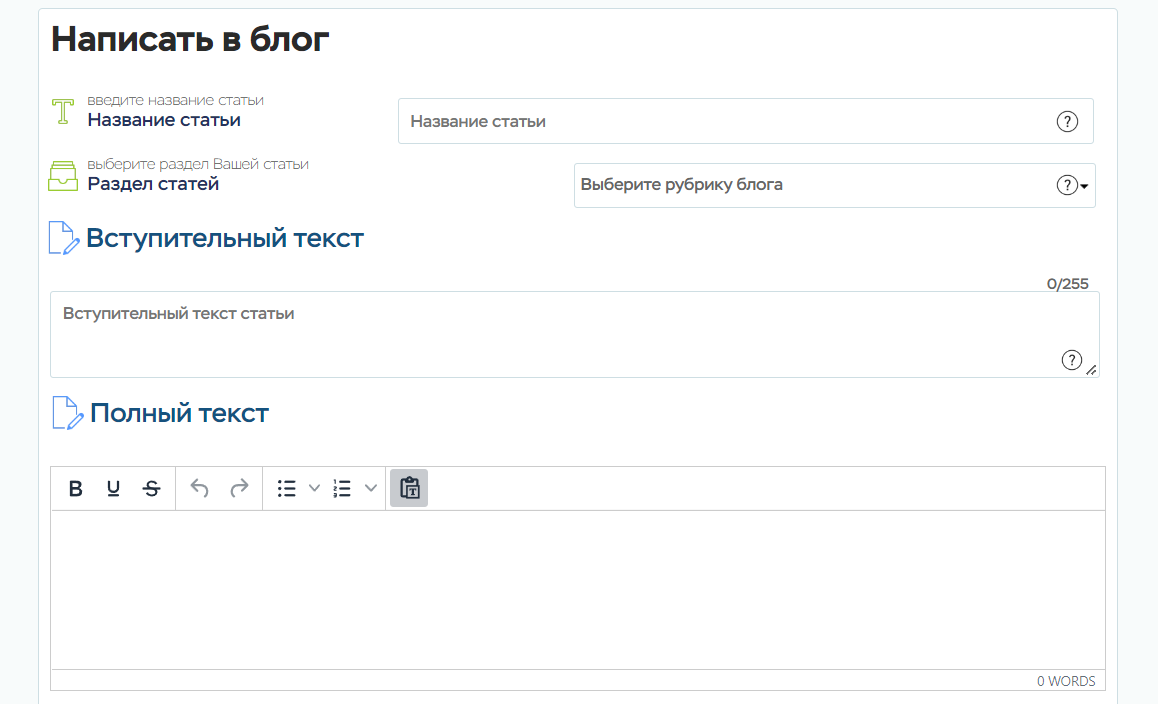Click help icon in the rubric dropdown
1158x704 pixels.
1067,185
